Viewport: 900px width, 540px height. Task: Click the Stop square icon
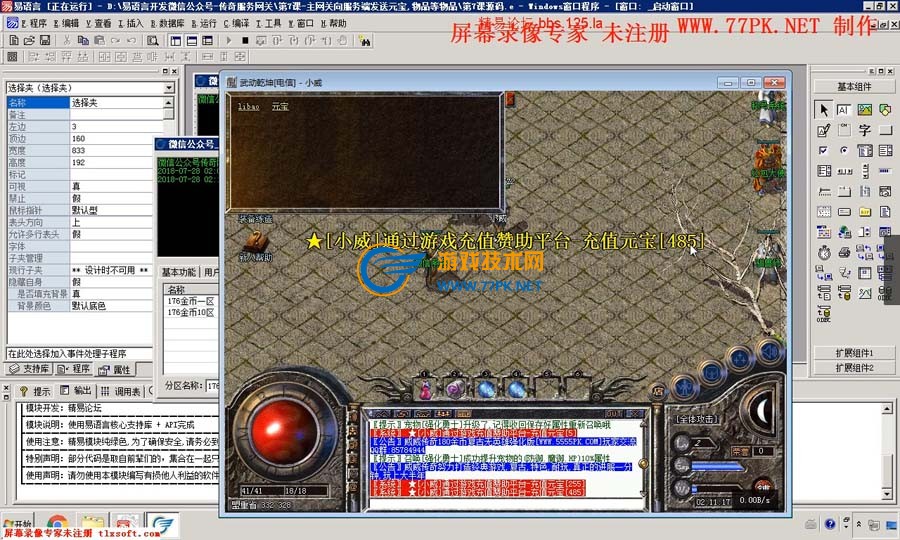(x=245, y=40)
